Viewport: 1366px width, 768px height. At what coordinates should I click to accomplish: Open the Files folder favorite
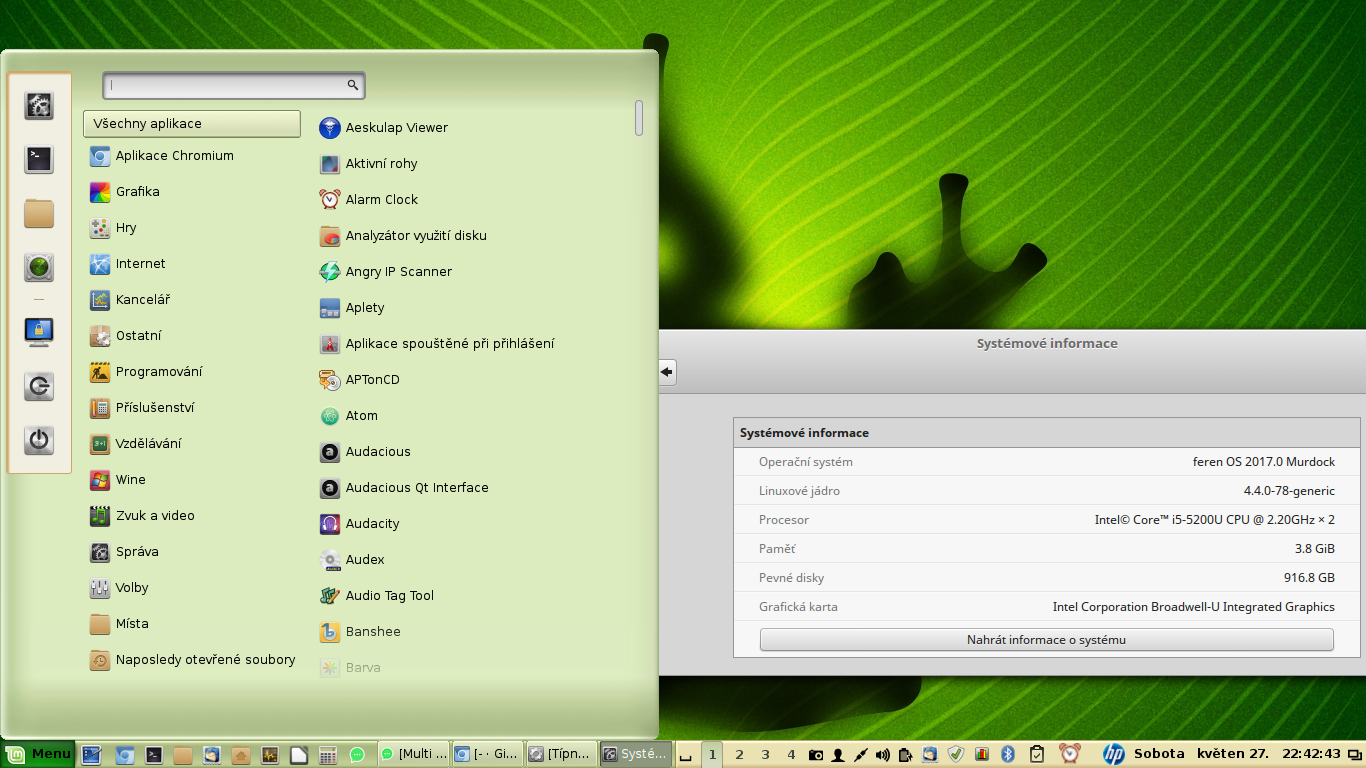[39, 213]
